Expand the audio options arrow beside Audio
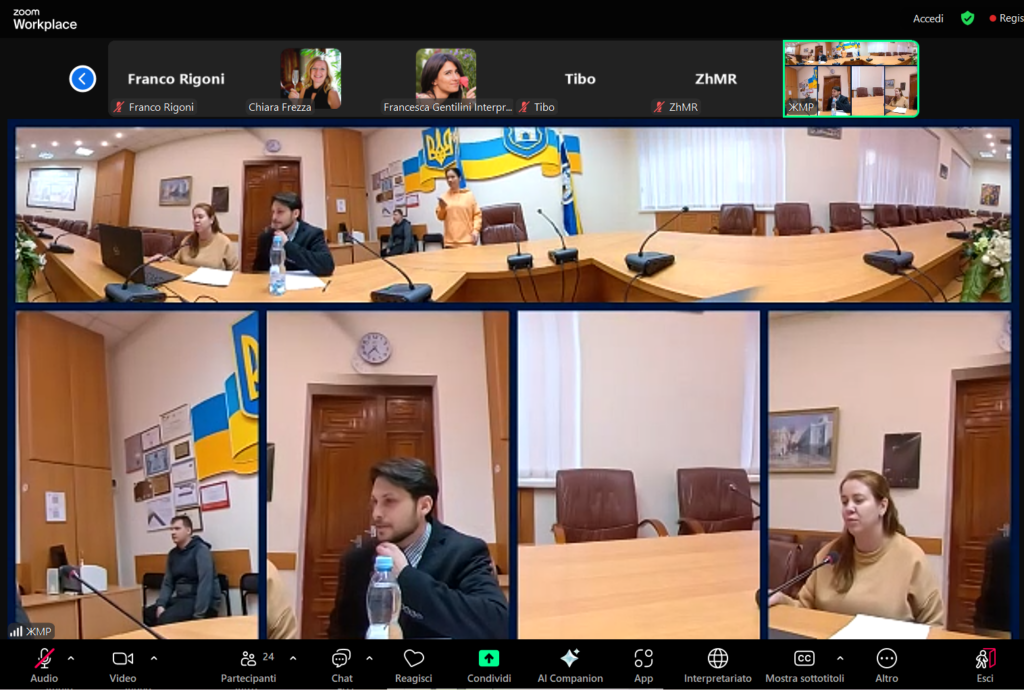The height and width of the screenshot is (690, 1024). click(x=70, y=658)
